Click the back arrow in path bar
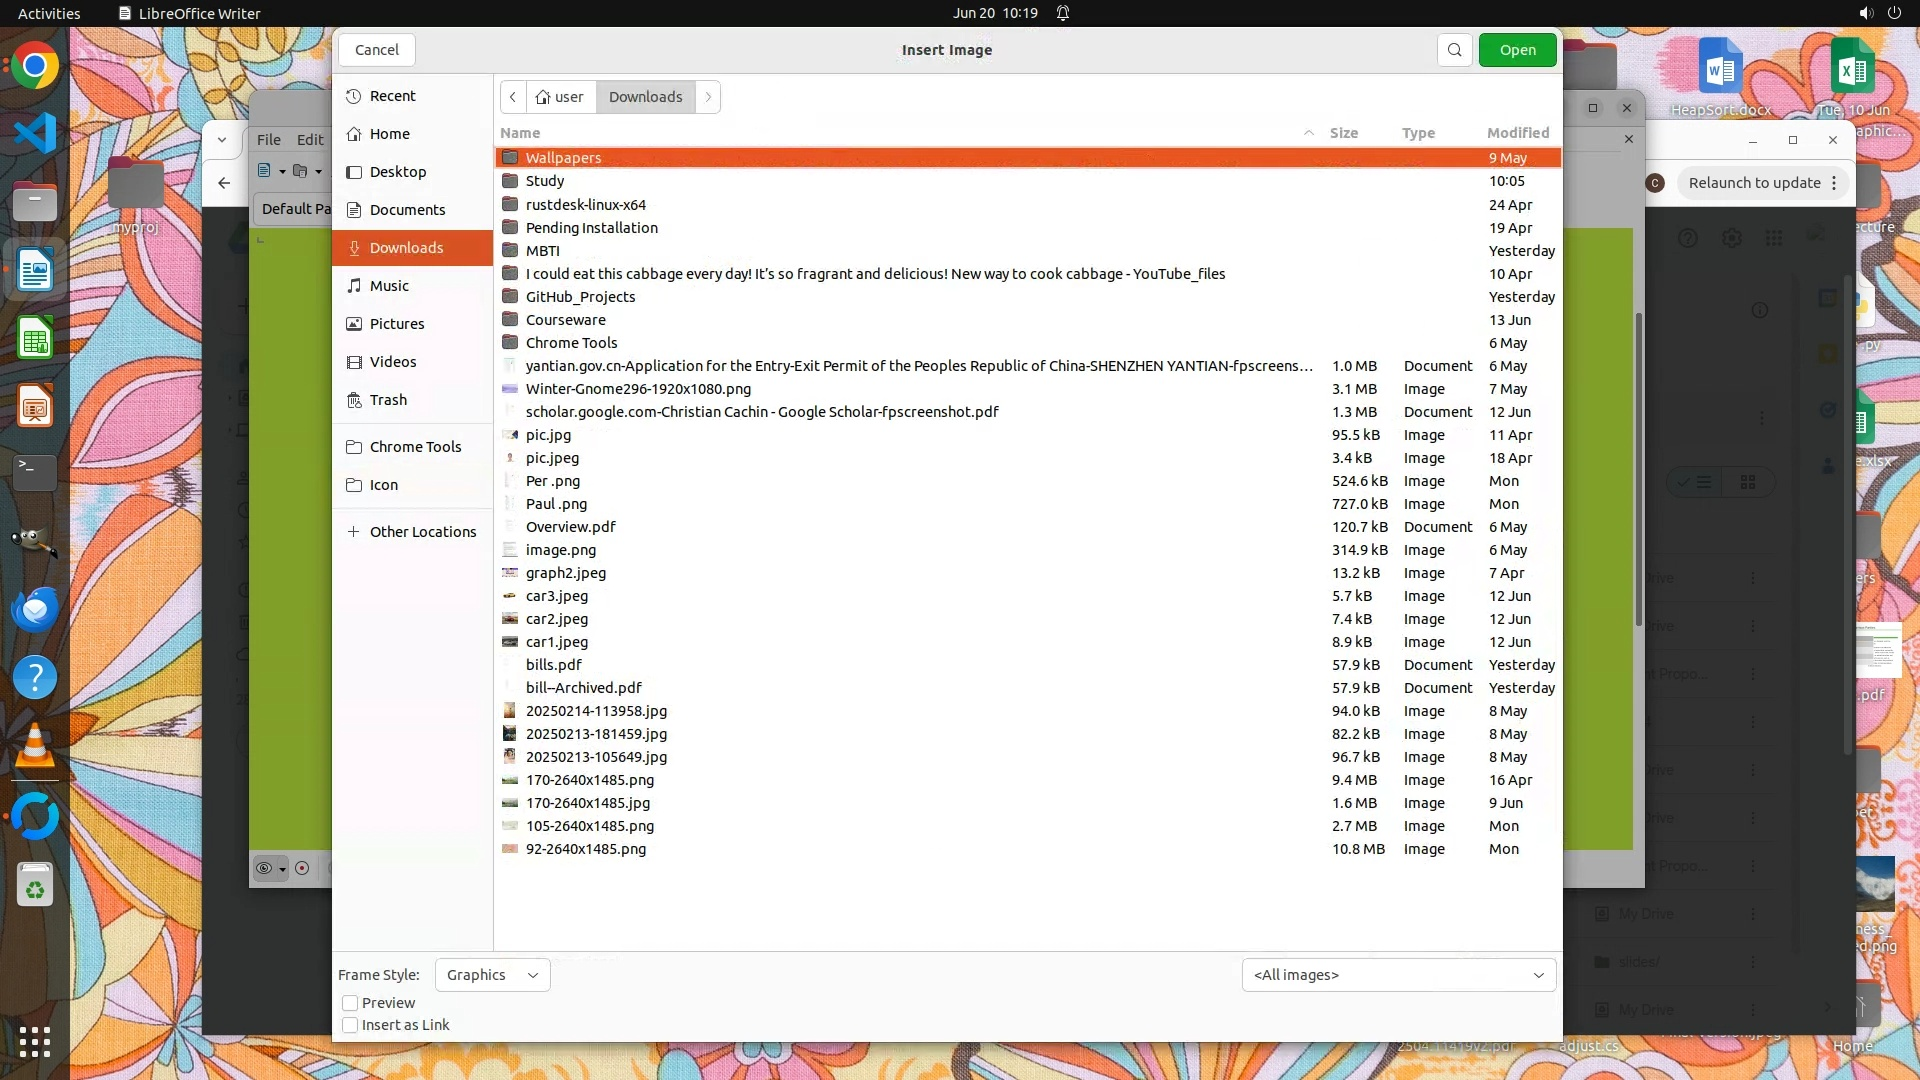The width and height of the screenshot is (1920, 1080). click(513, 97)
